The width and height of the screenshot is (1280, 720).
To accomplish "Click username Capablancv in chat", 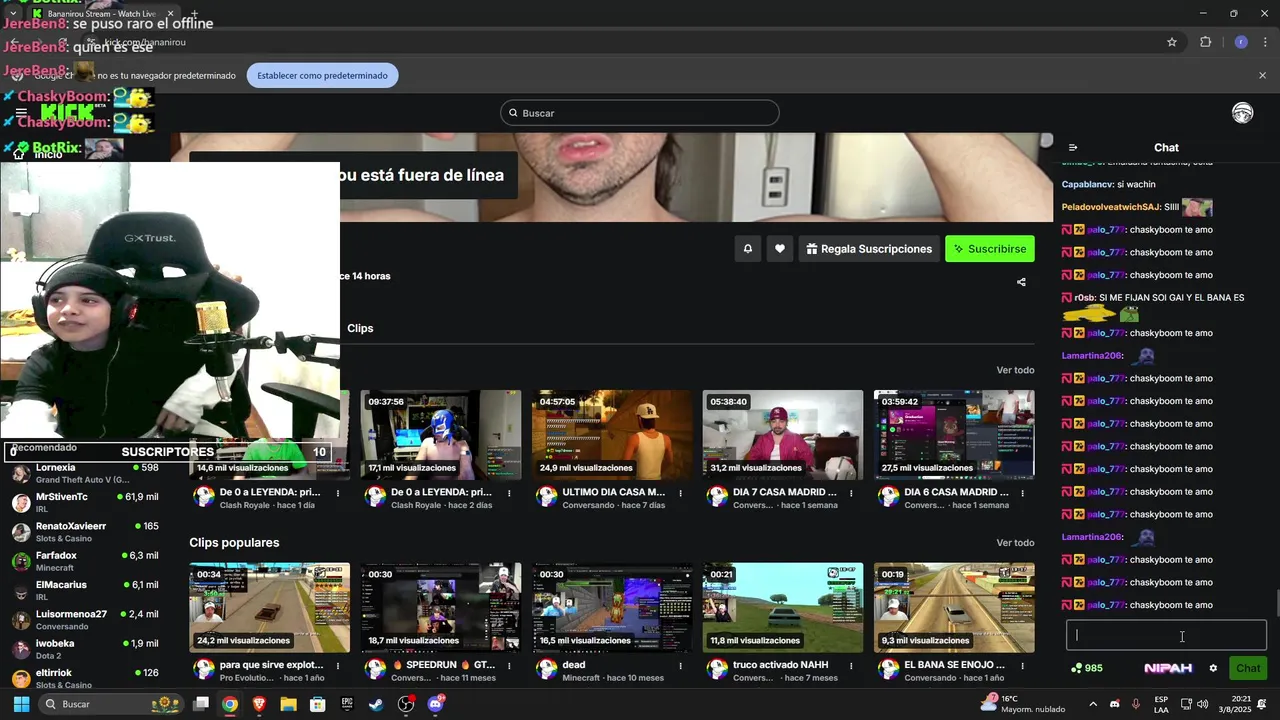I will (1087, 185).
